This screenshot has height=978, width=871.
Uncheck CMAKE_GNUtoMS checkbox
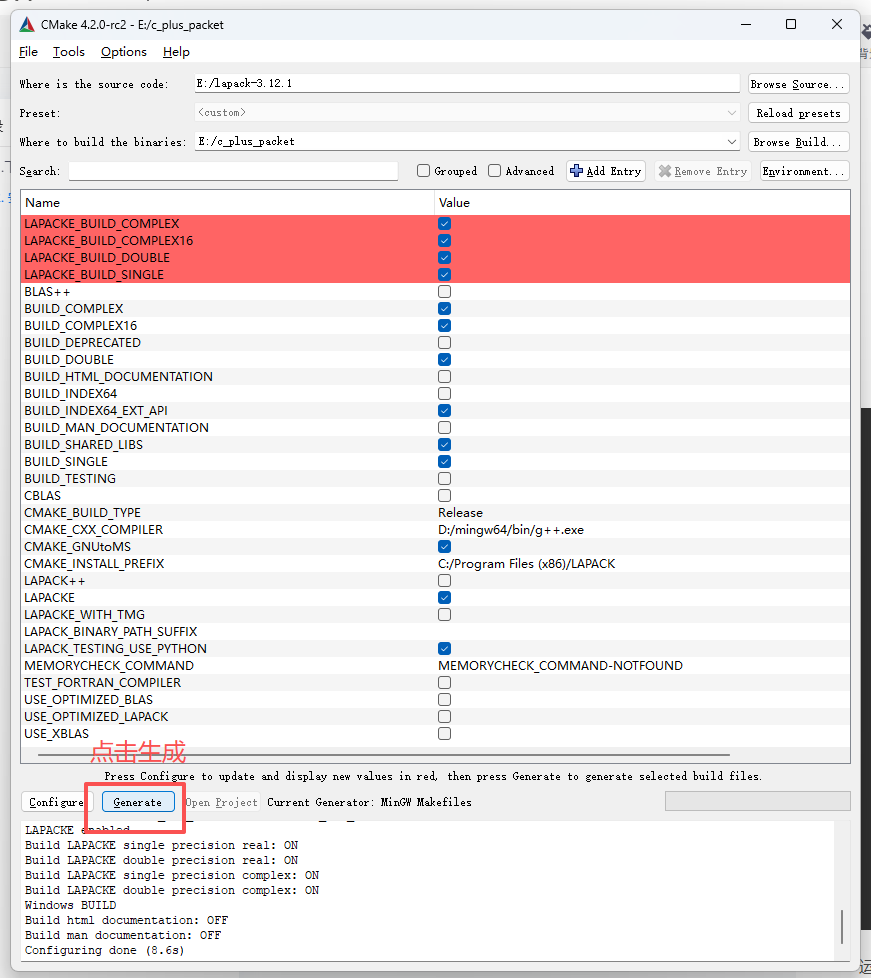click(444, 546)
